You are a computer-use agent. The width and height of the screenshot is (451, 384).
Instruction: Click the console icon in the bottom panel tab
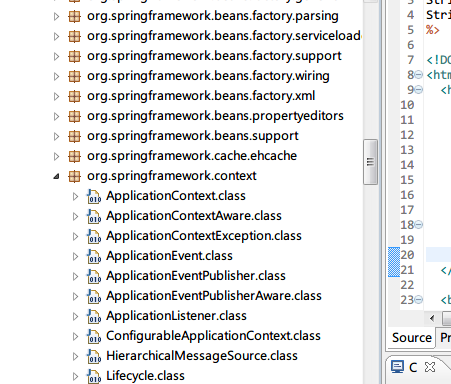(x=397, y=367)
